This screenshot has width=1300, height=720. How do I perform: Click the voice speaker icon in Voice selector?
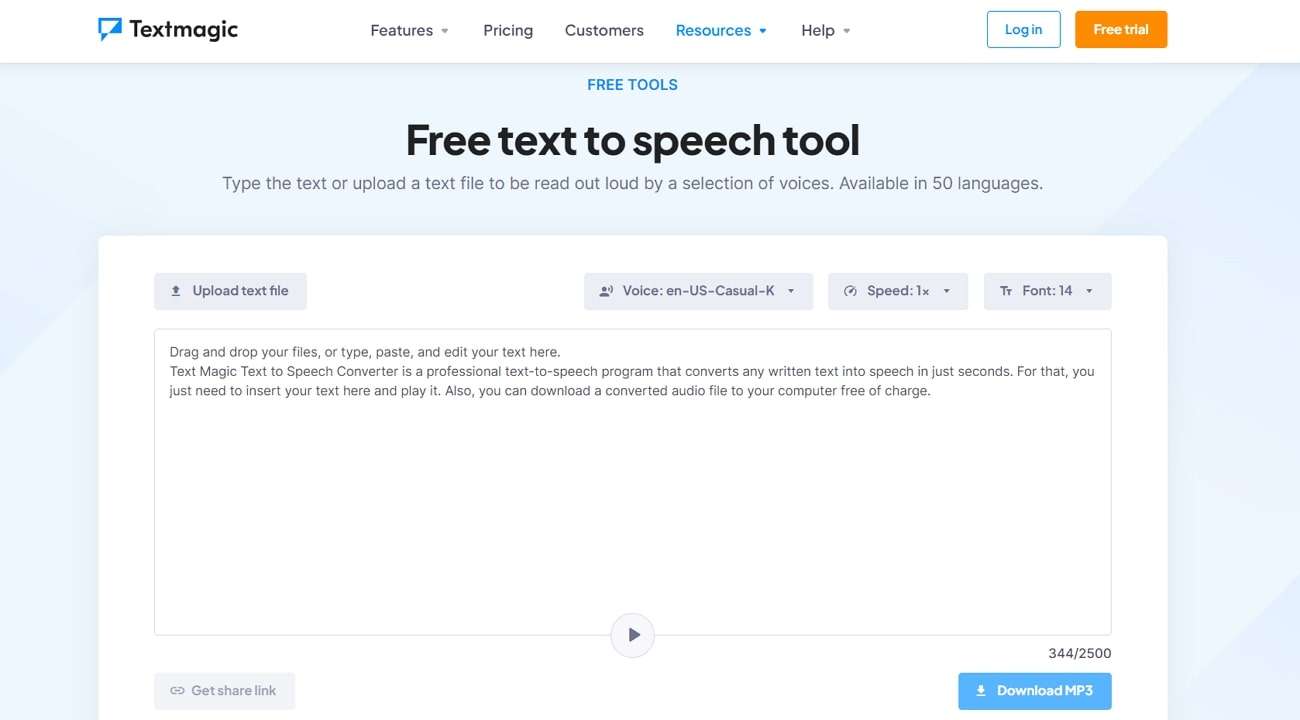tap(606, 290)
